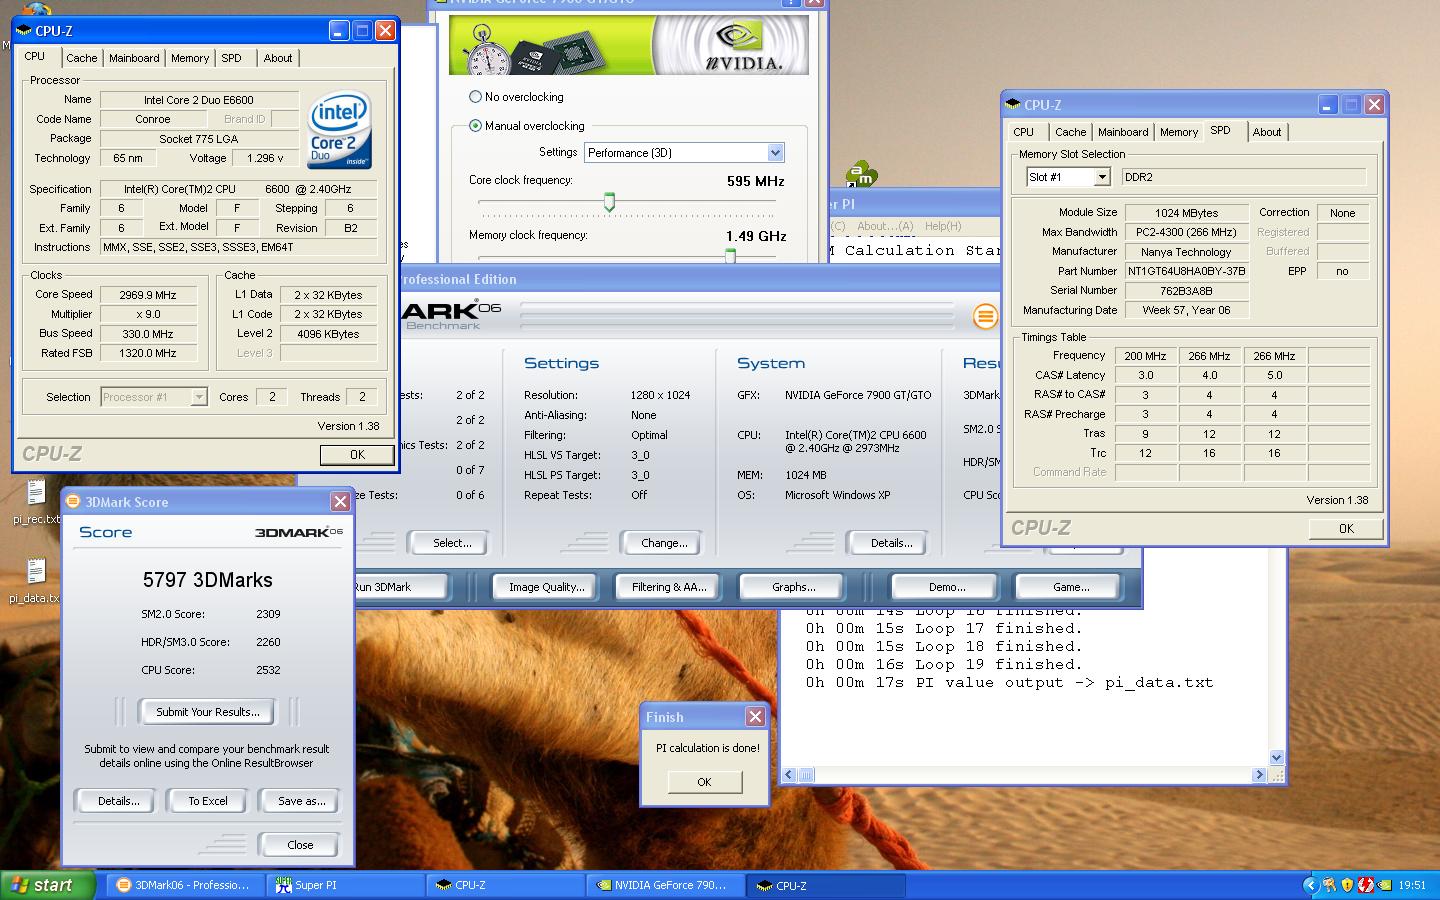The width and height of the screenshot is (1440, 900).
Task: Open Image Quality options
Action: pos(546,587)
